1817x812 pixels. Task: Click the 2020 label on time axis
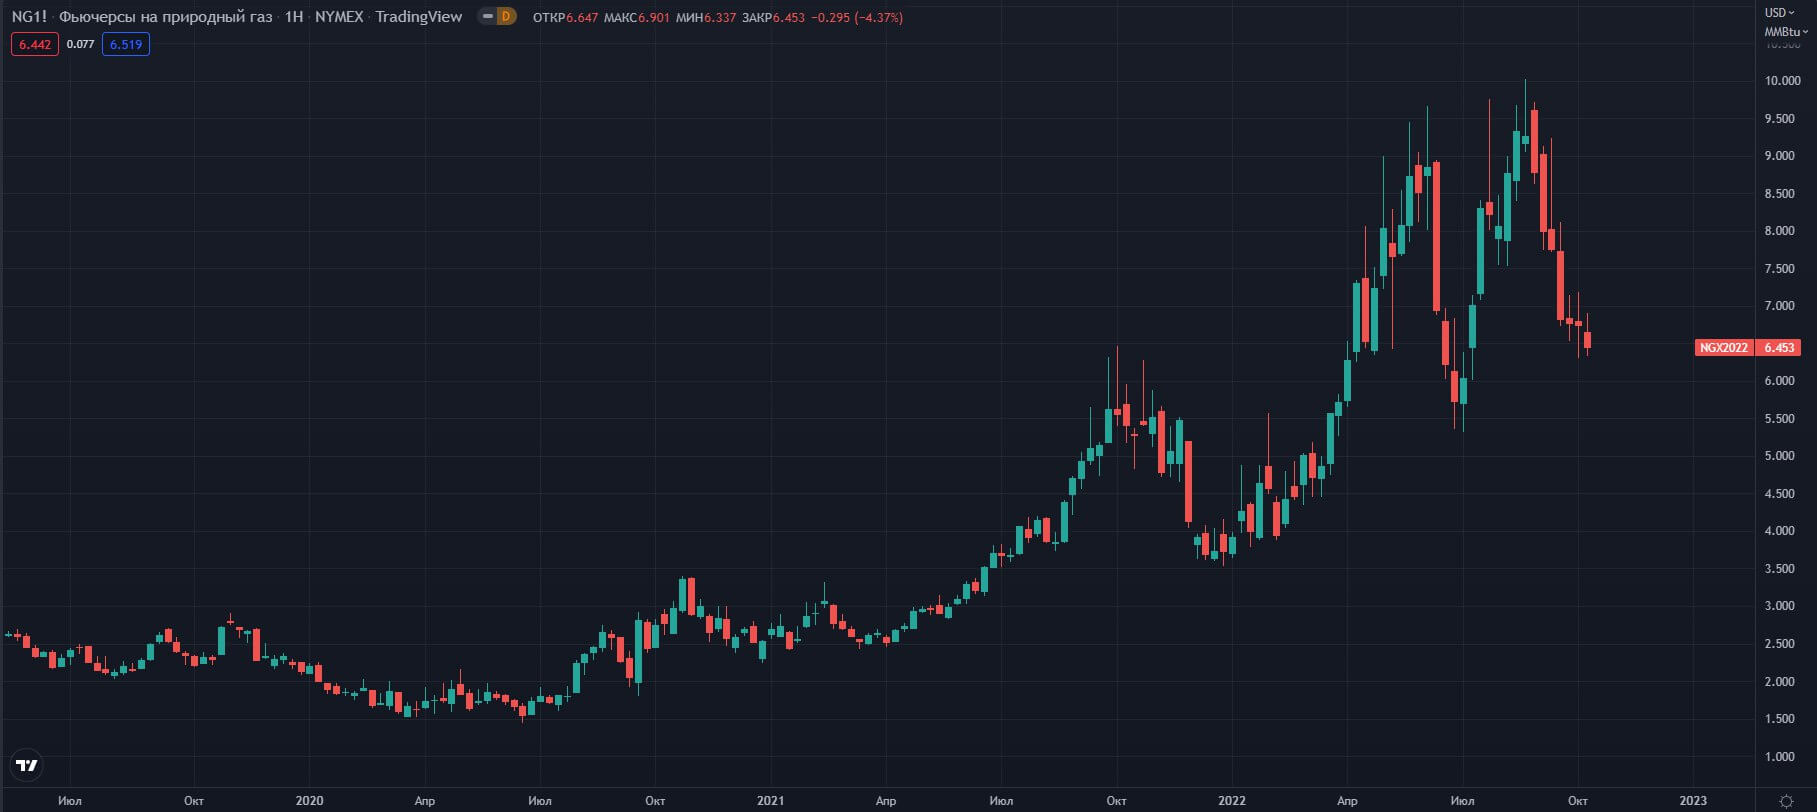[x=309, y=801]
